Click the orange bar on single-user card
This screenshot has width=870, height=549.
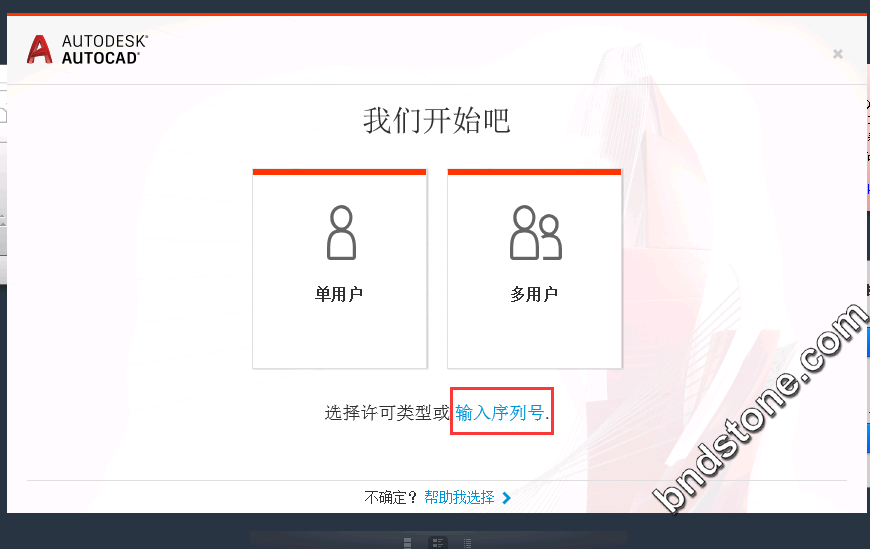tap(340, 172)
